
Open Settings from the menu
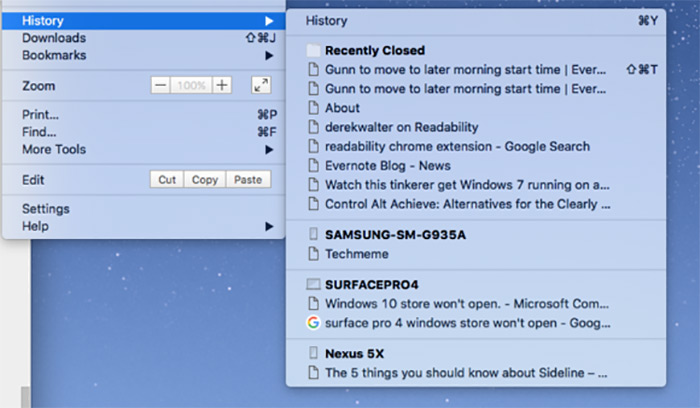143,209
